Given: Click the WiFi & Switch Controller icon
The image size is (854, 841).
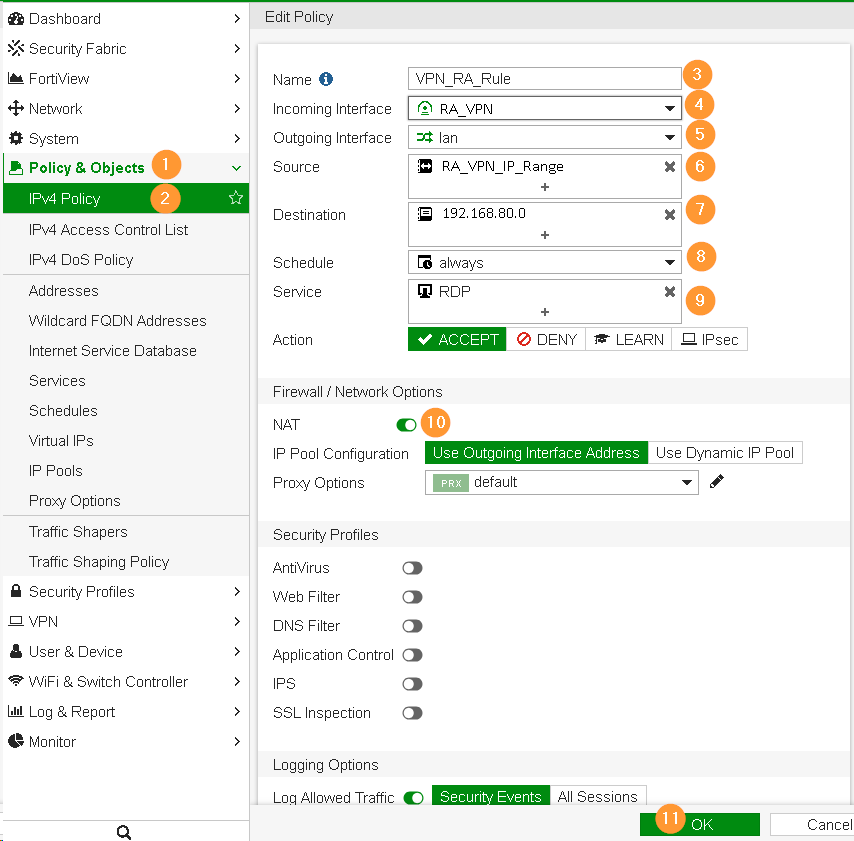Looking at the screenshot, I should click(16, 681).
